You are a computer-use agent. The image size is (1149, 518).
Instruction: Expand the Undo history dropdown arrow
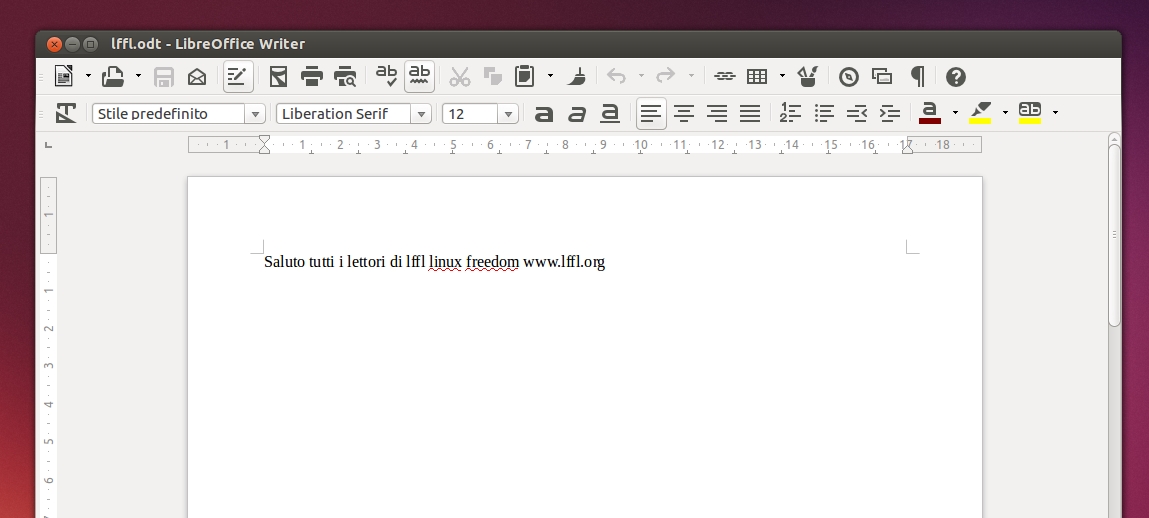(x=641, y=75)
